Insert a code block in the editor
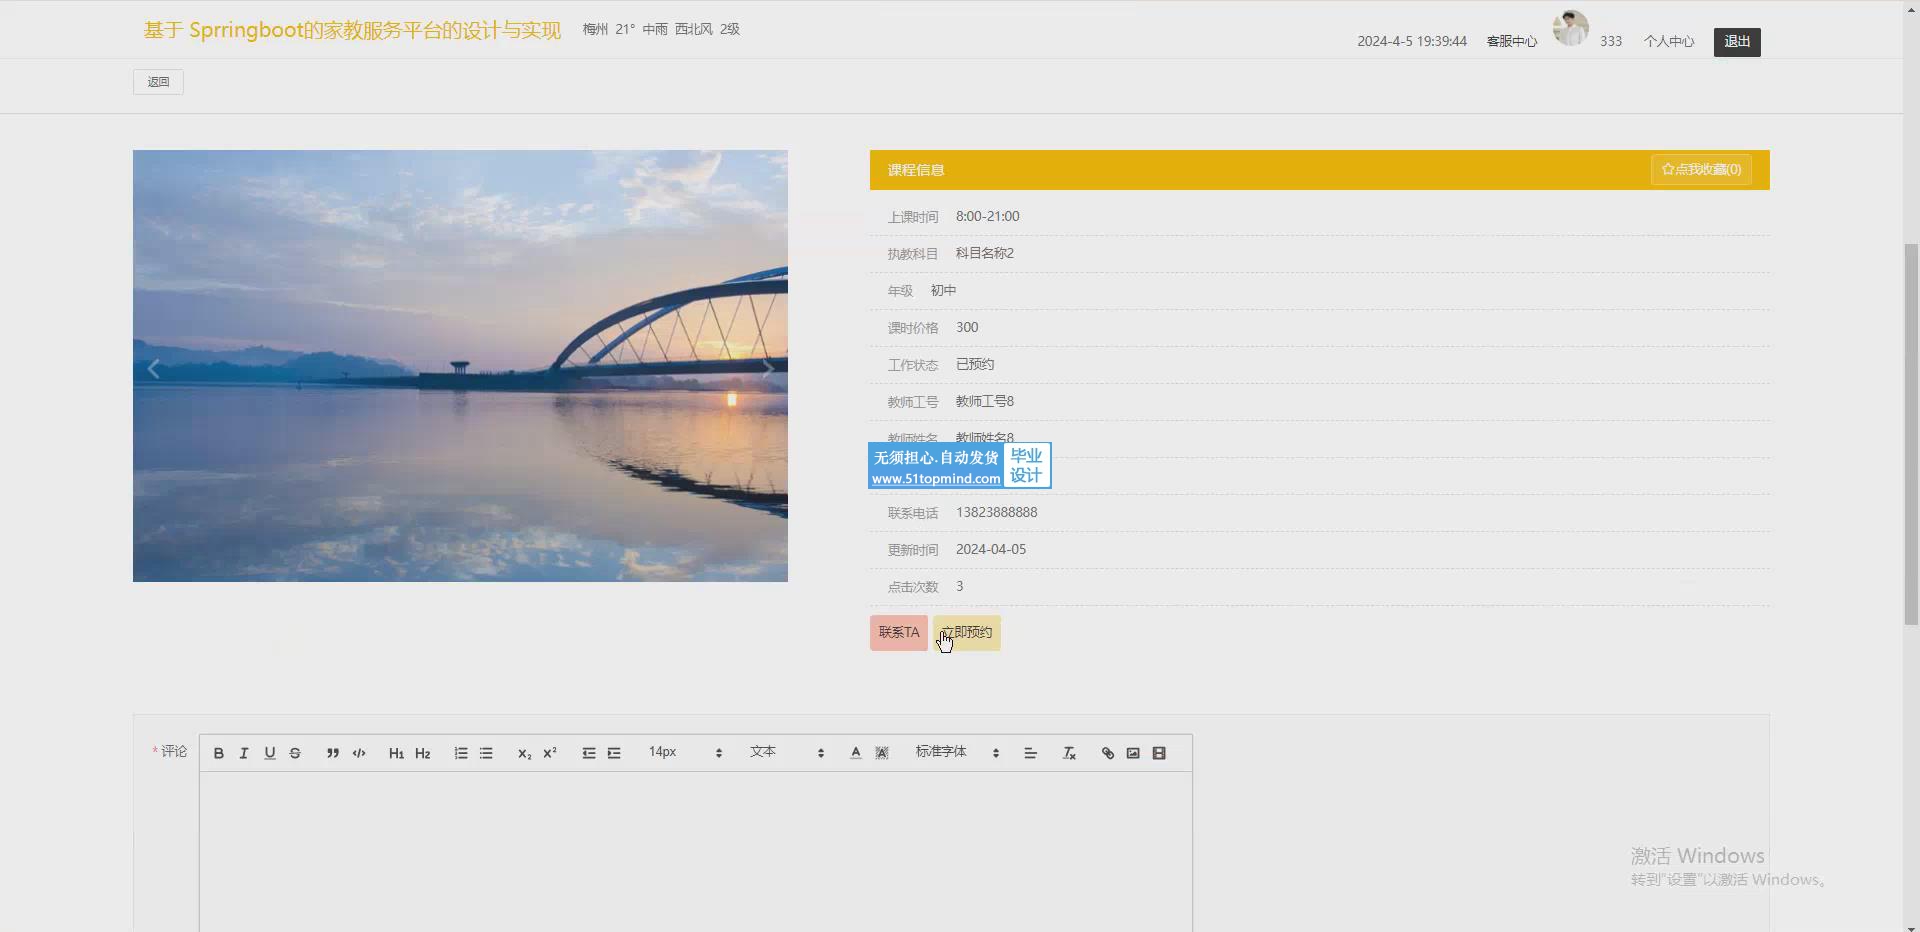This screenshot has height=932, width=1920. pos(359,753)
